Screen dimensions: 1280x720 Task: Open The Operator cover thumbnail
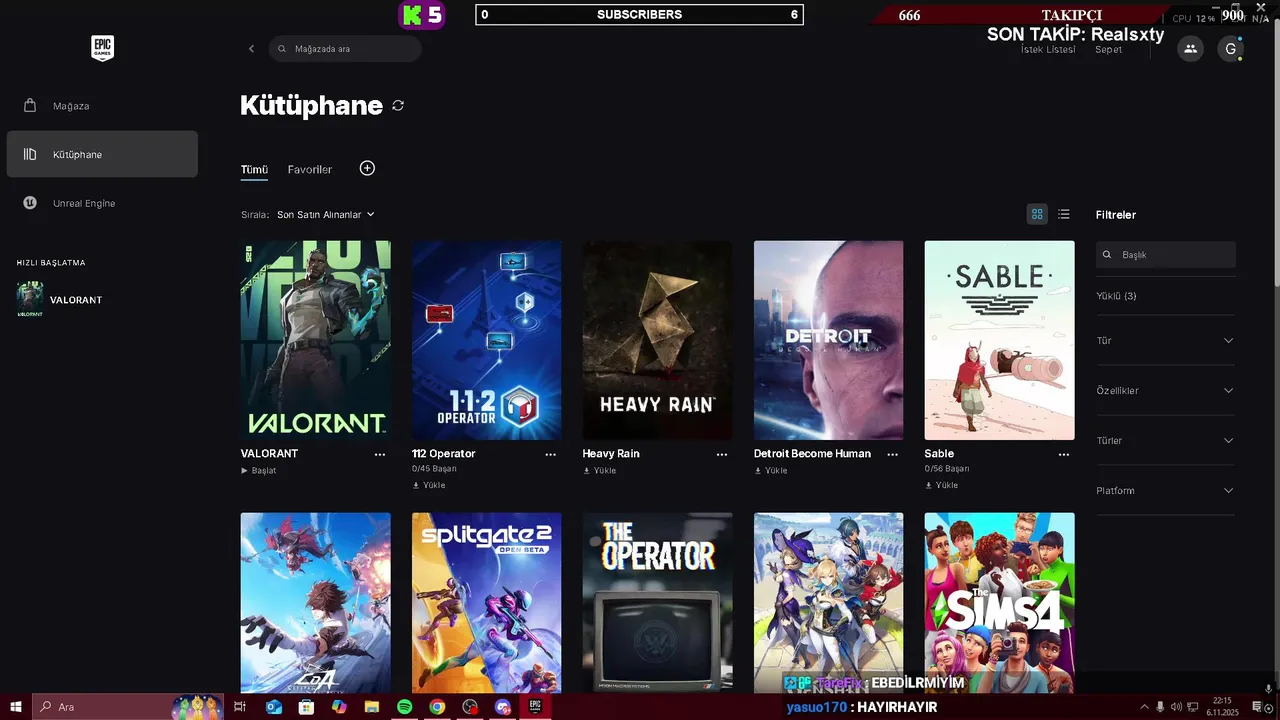[657, 603]
